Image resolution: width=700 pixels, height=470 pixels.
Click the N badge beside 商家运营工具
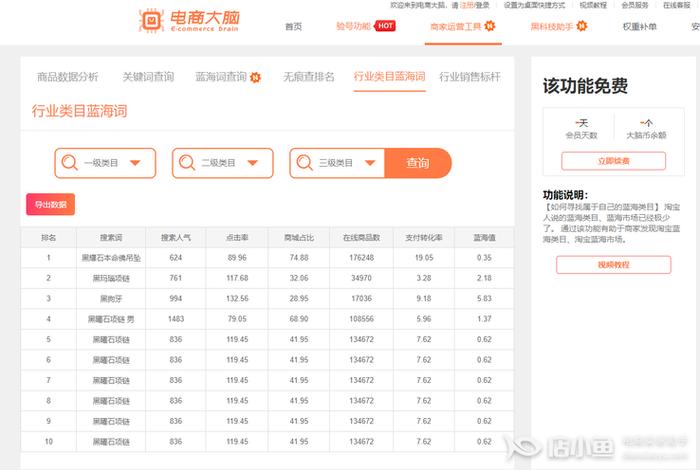pos(490,26)
